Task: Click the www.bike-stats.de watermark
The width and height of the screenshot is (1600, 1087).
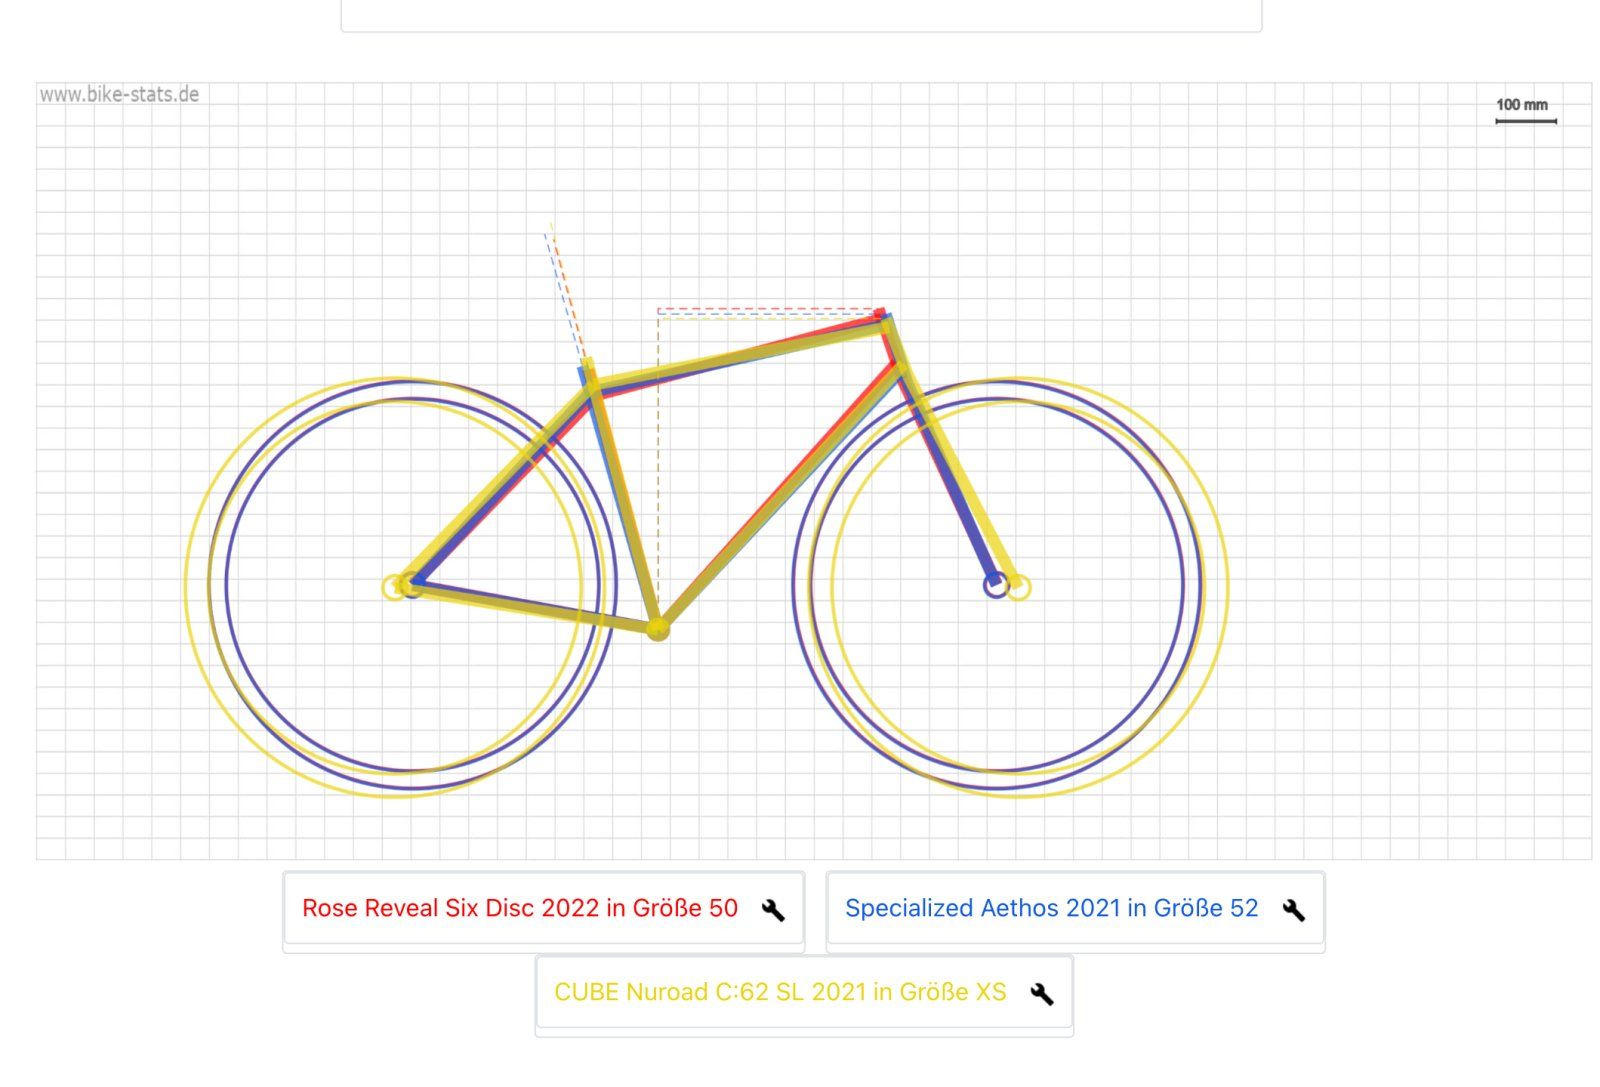Action: [x=119, y=95]
